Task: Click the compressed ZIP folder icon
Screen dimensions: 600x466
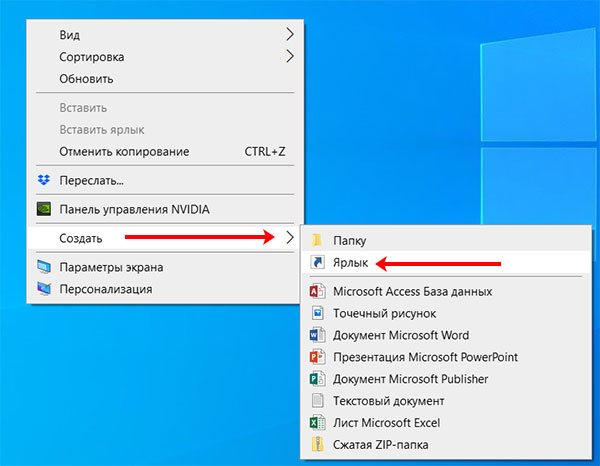Action: (317, 444)
